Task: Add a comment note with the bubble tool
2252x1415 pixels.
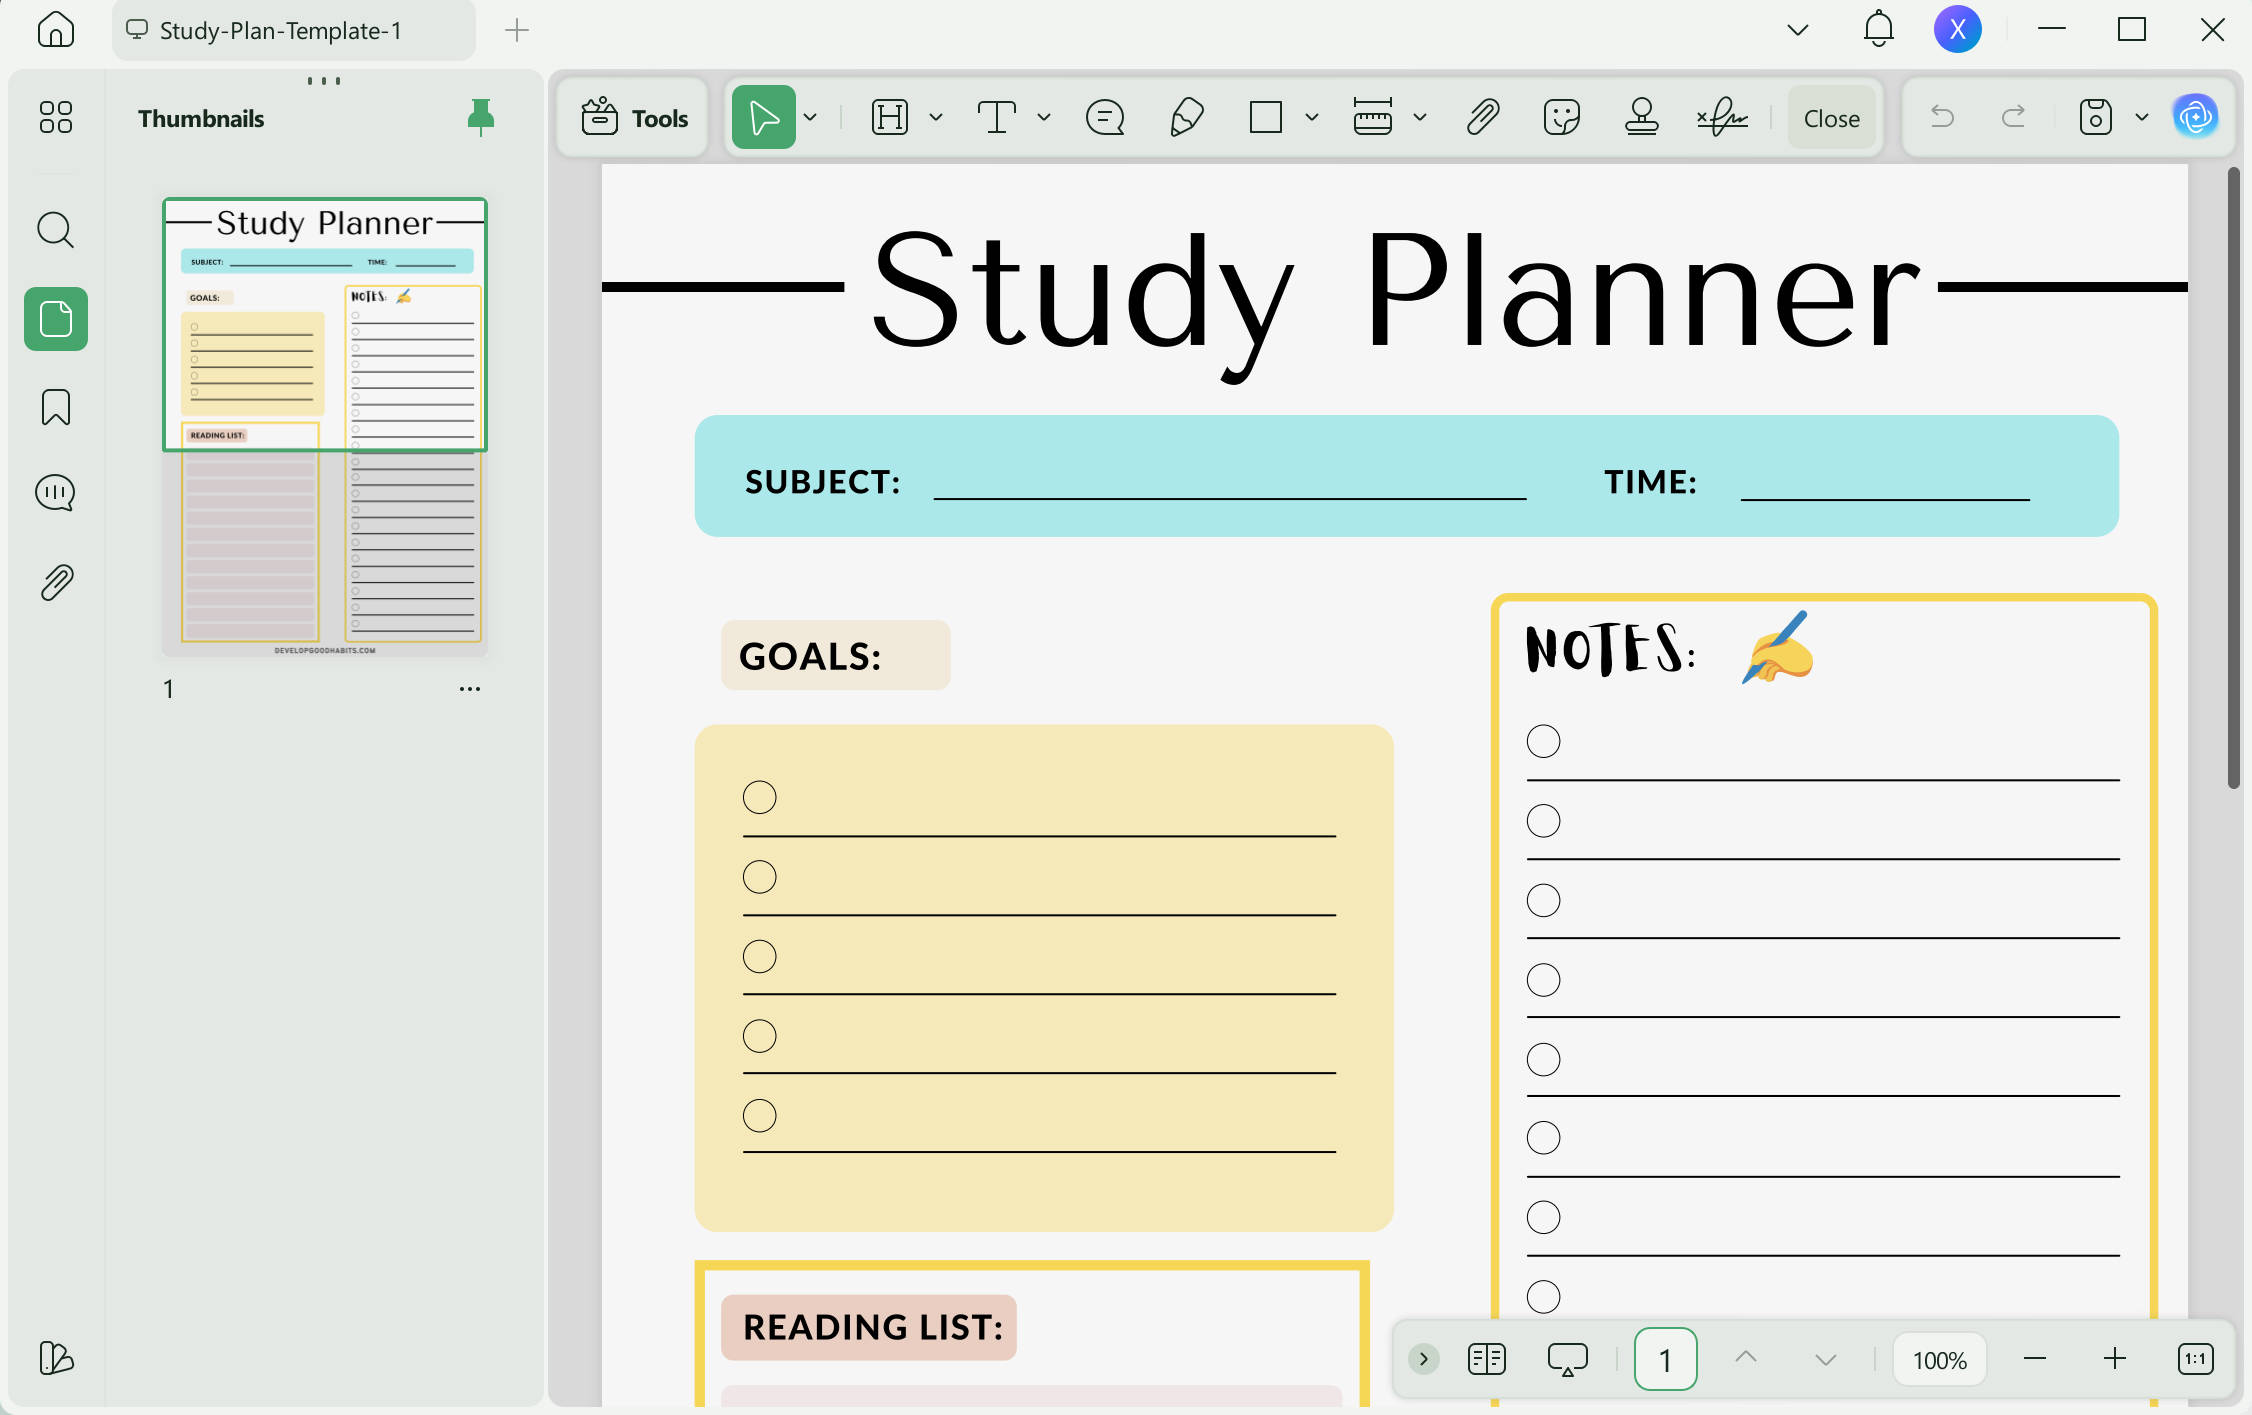Action: pos(1105,118)
